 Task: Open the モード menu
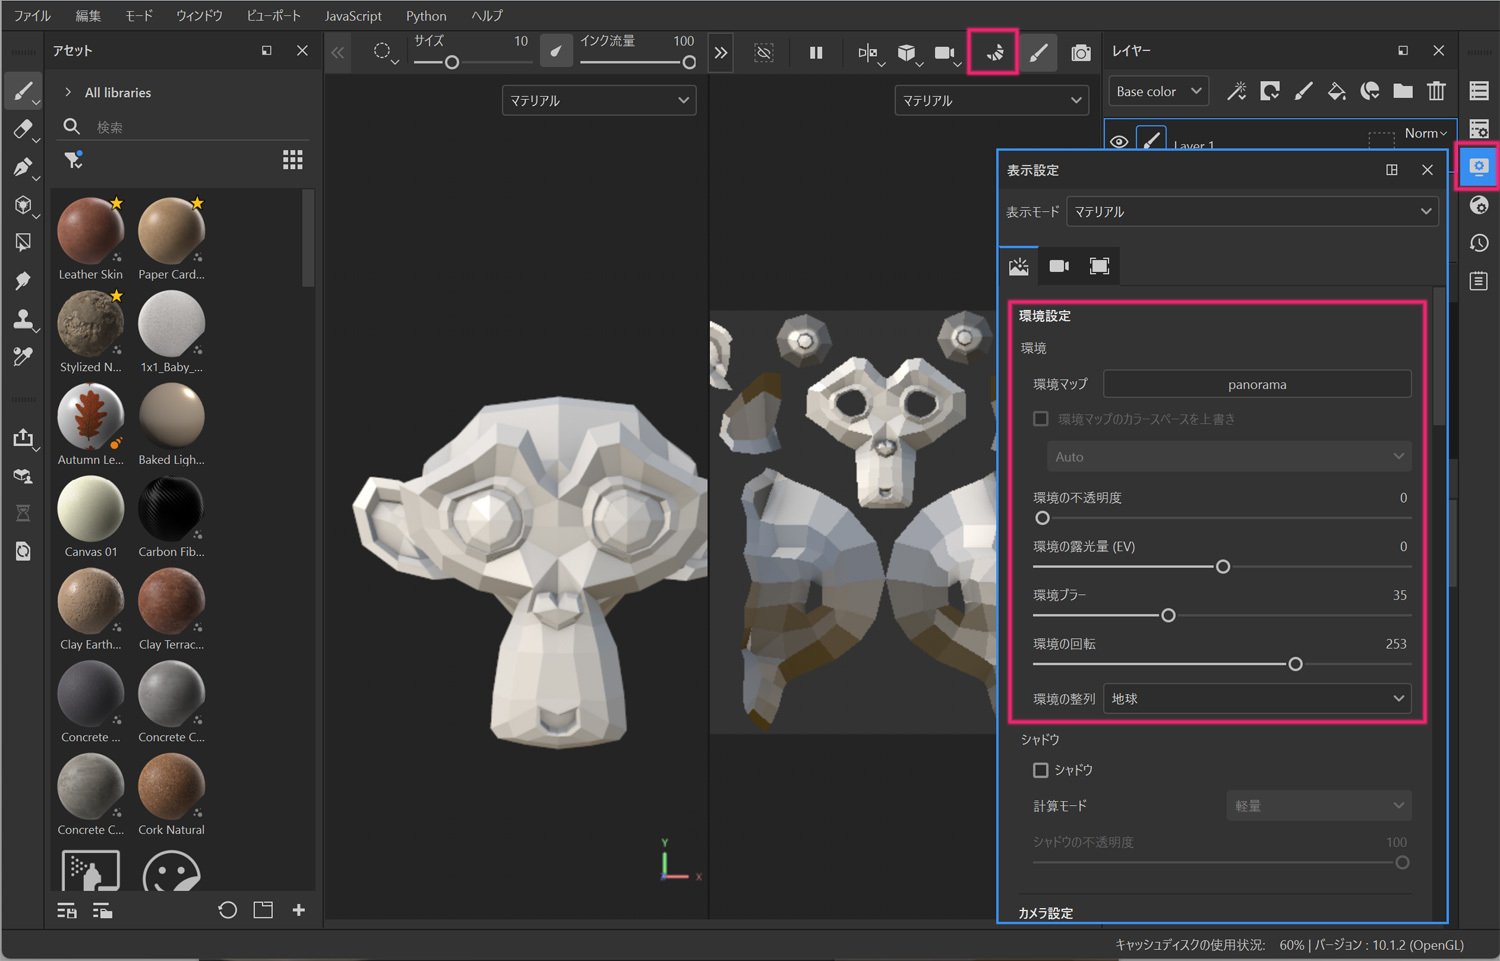[x=139, y=16]
